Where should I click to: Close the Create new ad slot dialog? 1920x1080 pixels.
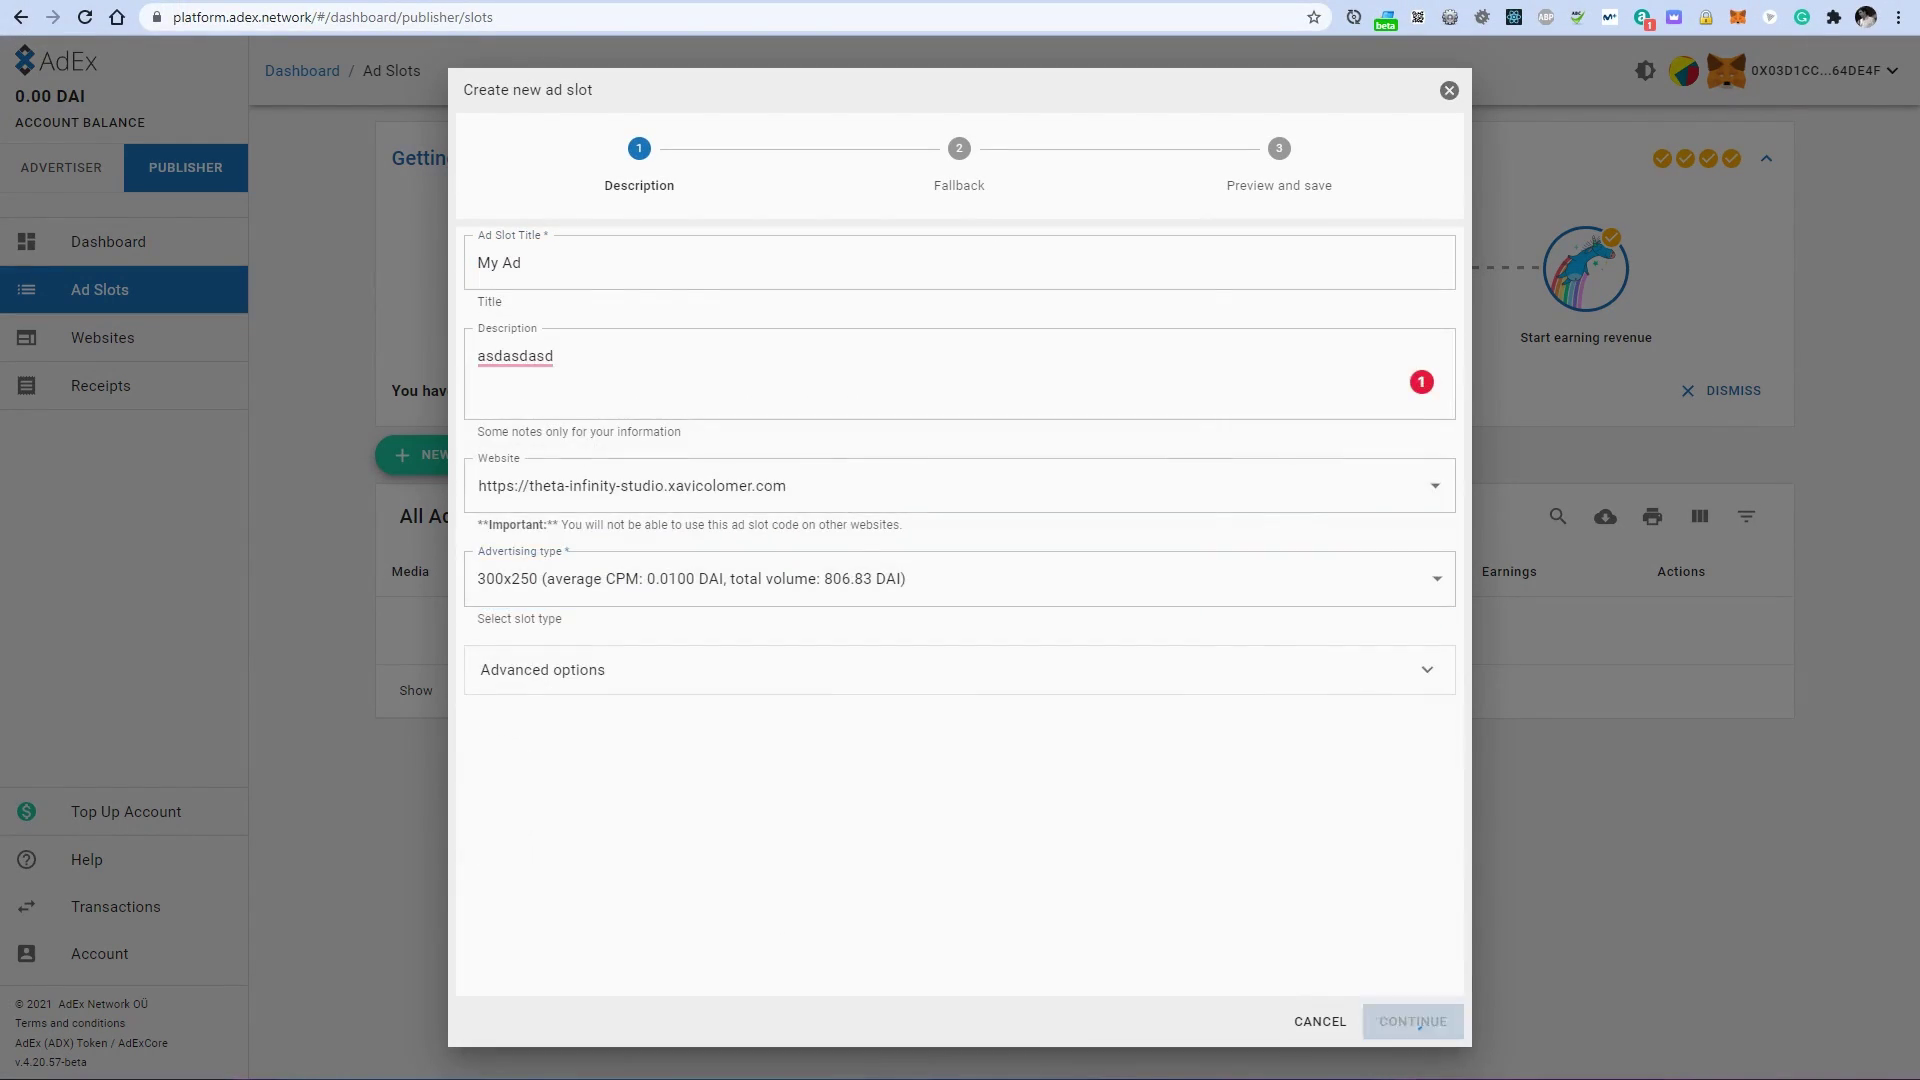(x=1449, y=91)
